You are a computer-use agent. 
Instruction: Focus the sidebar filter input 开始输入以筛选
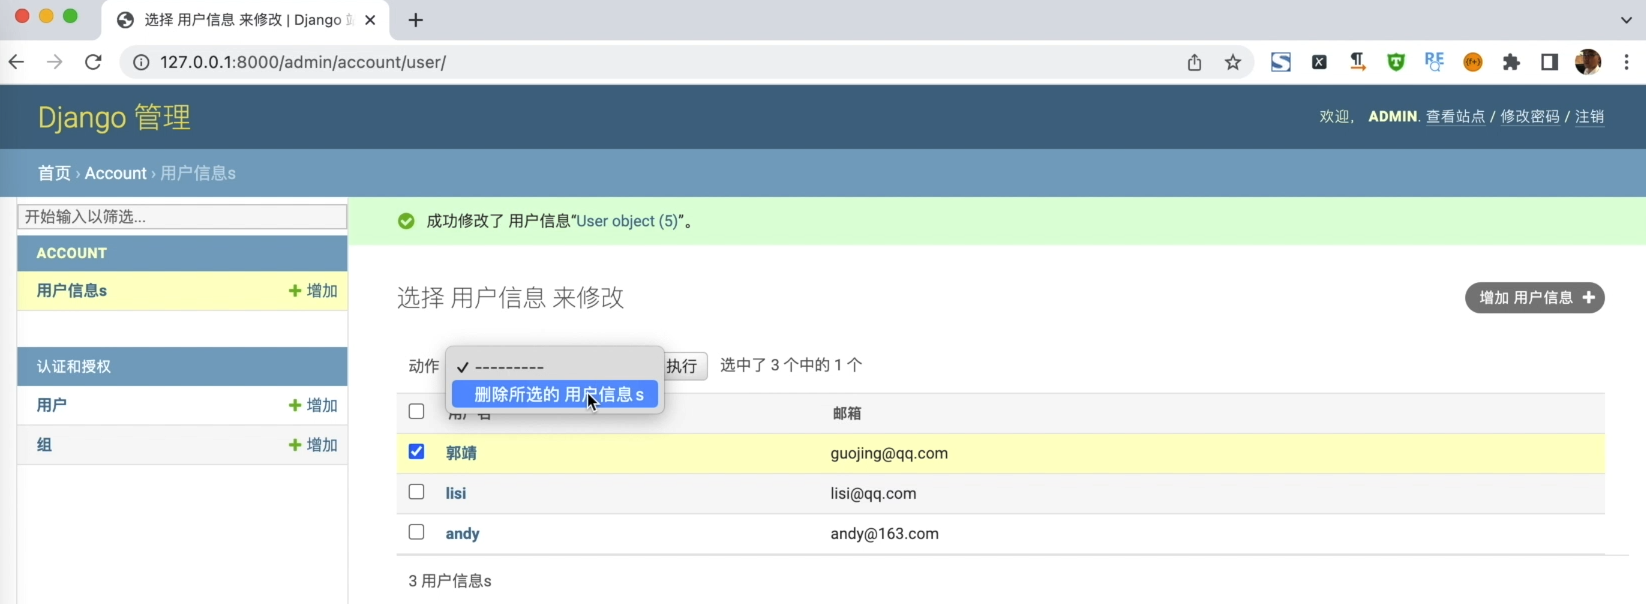coord(182,217)
